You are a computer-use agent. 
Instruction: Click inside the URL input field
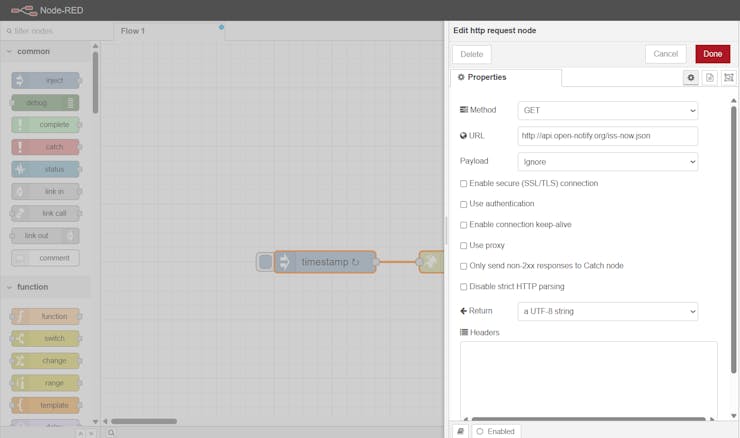(607, 135)
